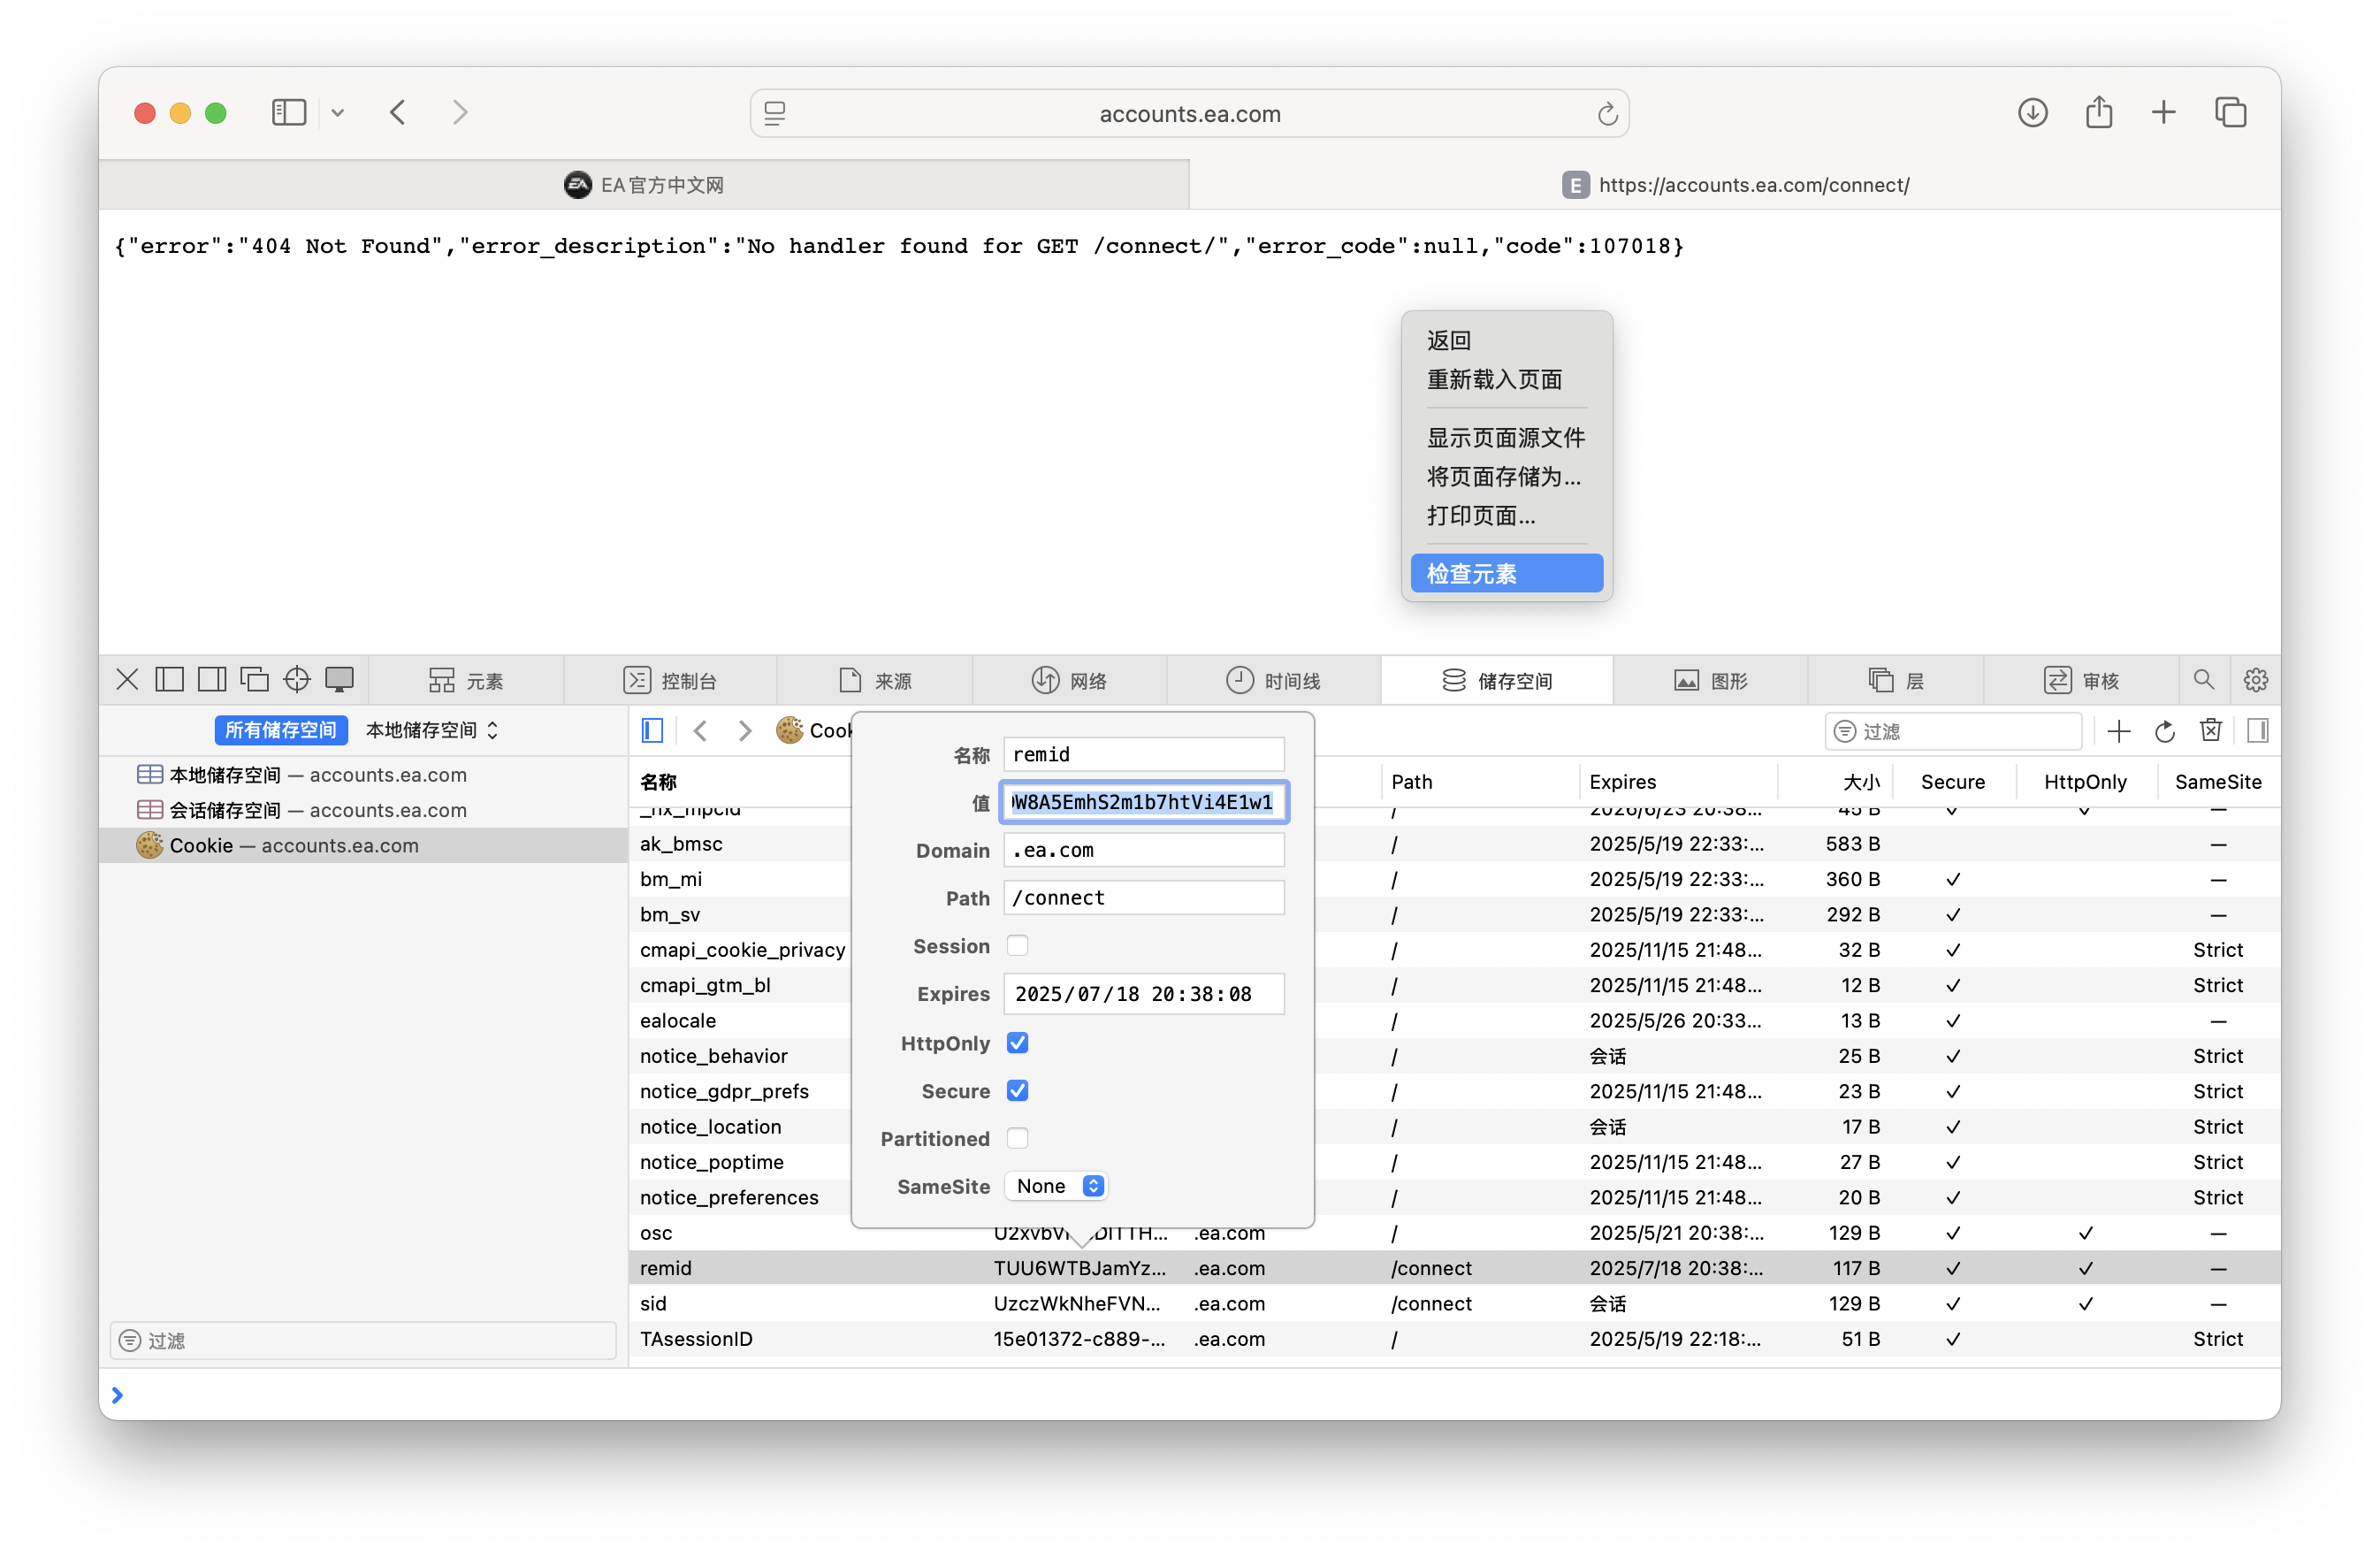2380x1551 pixels.
Task: Show the tab overview
Action: [2229, 112]
